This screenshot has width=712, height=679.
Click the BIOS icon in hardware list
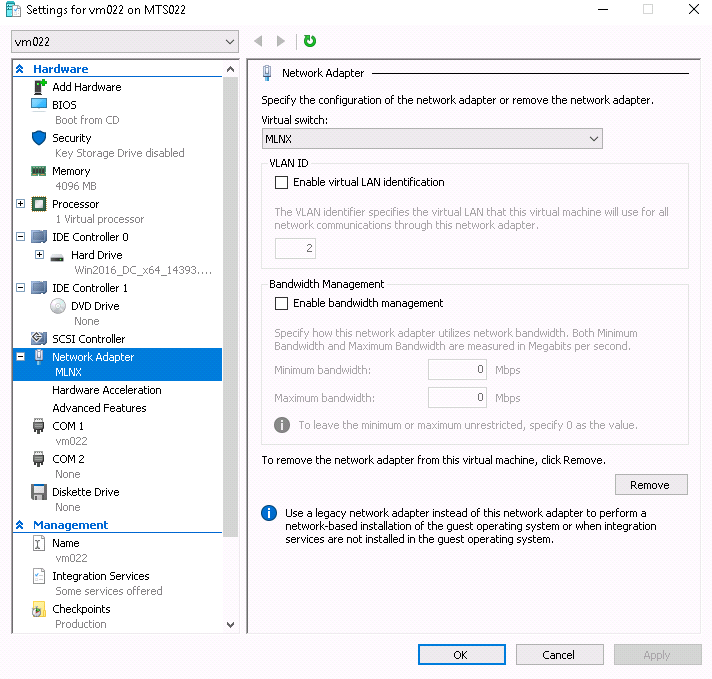click(x=39, y=104)
